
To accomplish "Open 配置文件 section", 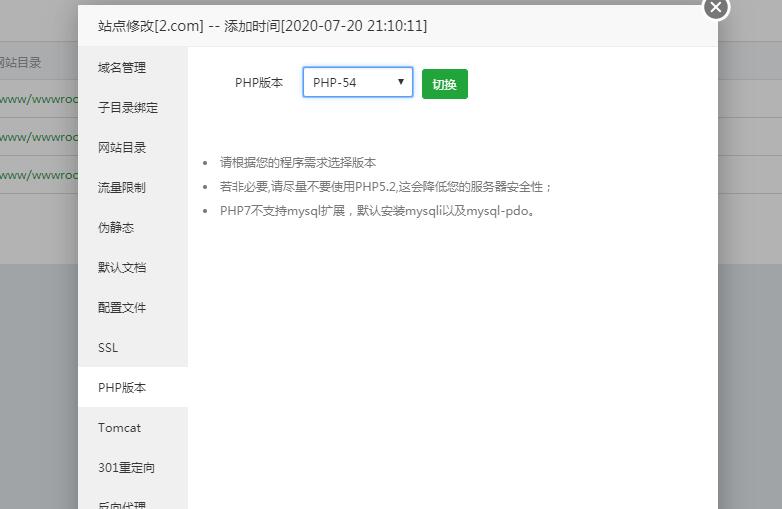I will coord(133,307).
